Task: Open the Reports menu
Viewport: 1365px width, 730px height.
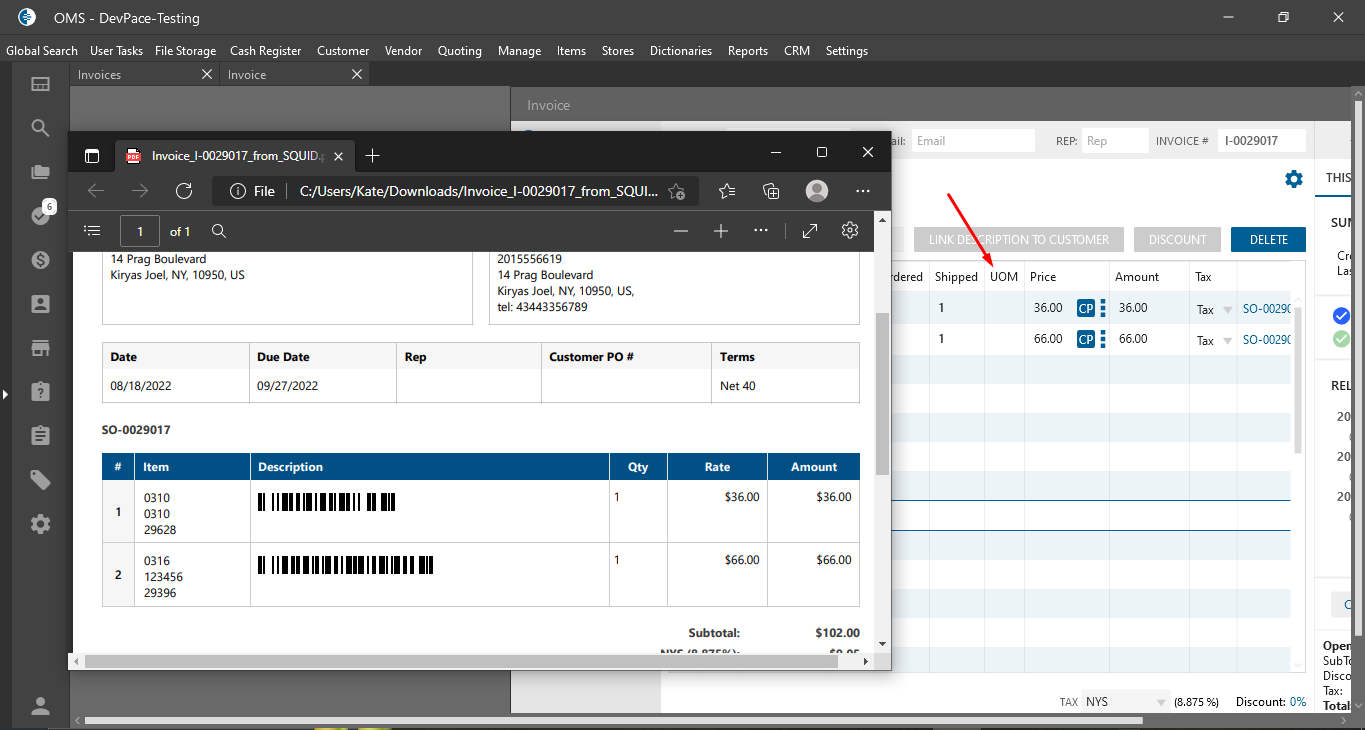Action: (x=747, y=51)
